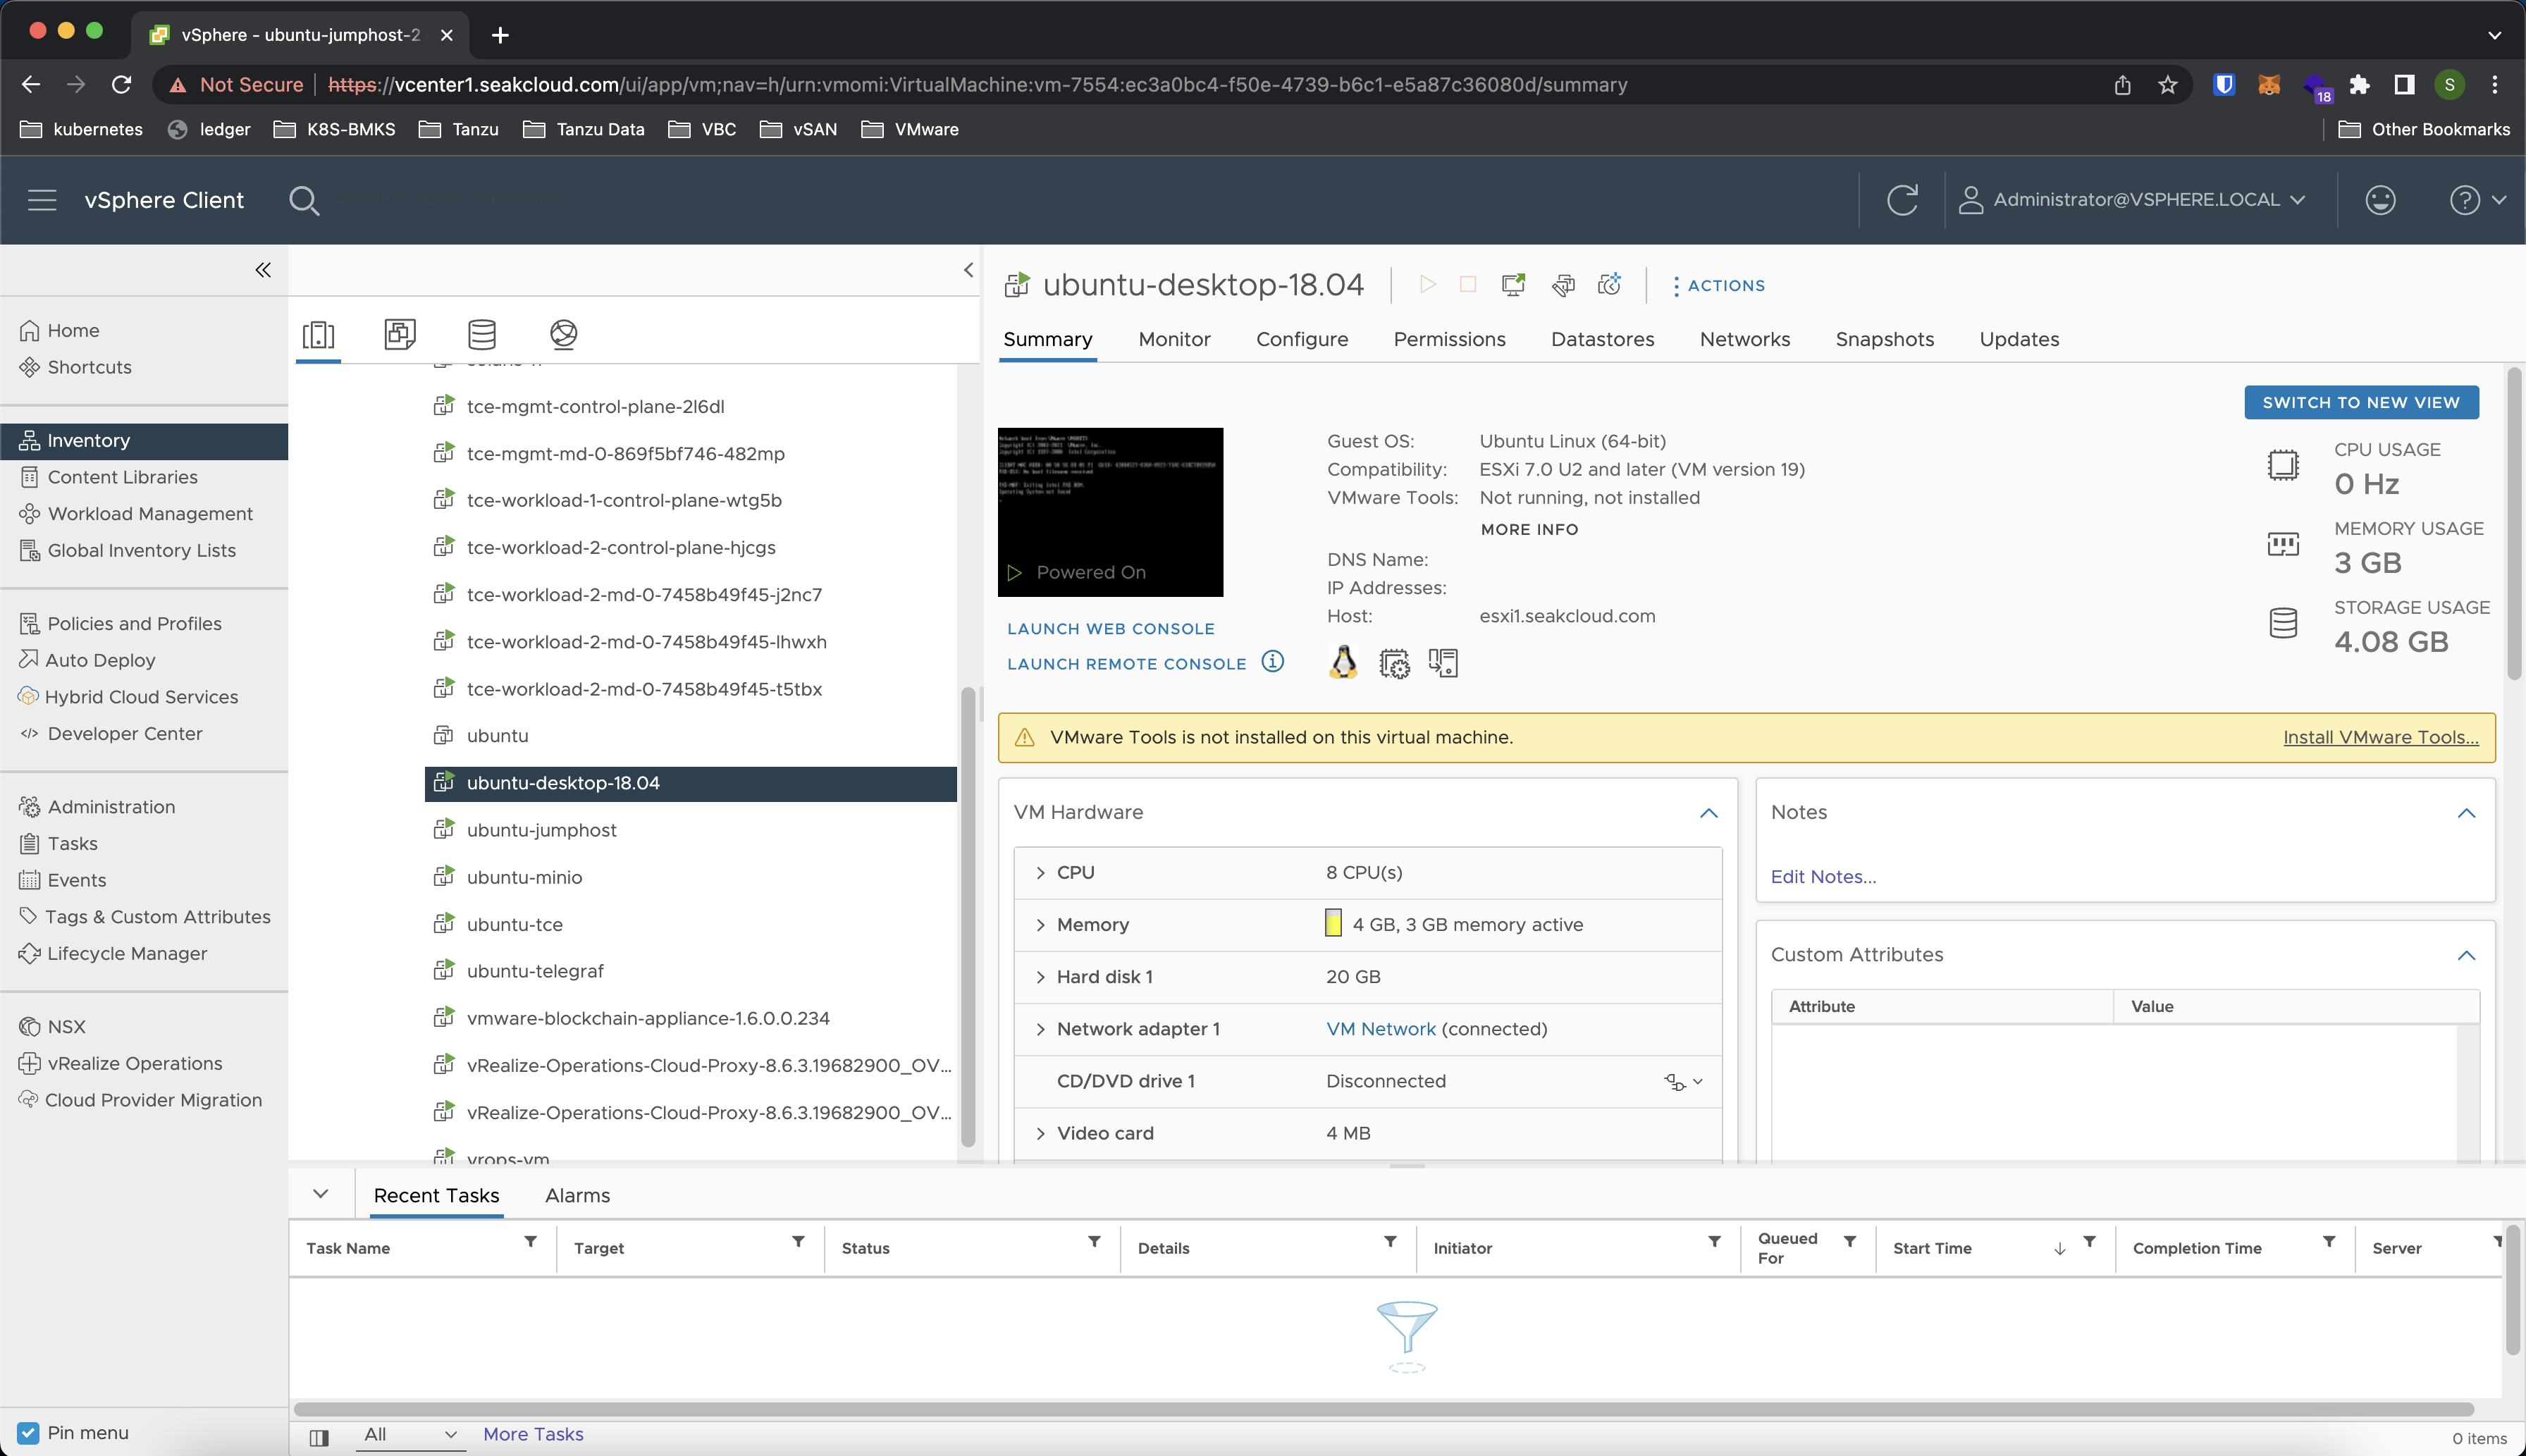Expand the Network adapter 1 row
Viewport: 2526px width, 1456px height.
1040,1030
